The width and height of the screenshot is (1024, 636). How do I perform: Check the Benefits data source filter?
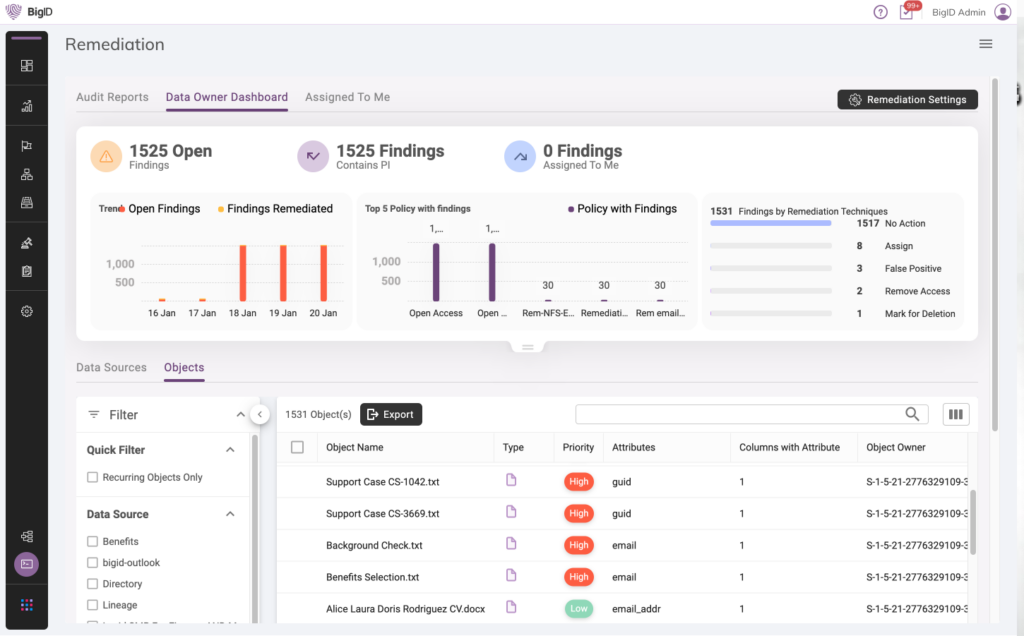pyautogui.click(x=93, y=542)
